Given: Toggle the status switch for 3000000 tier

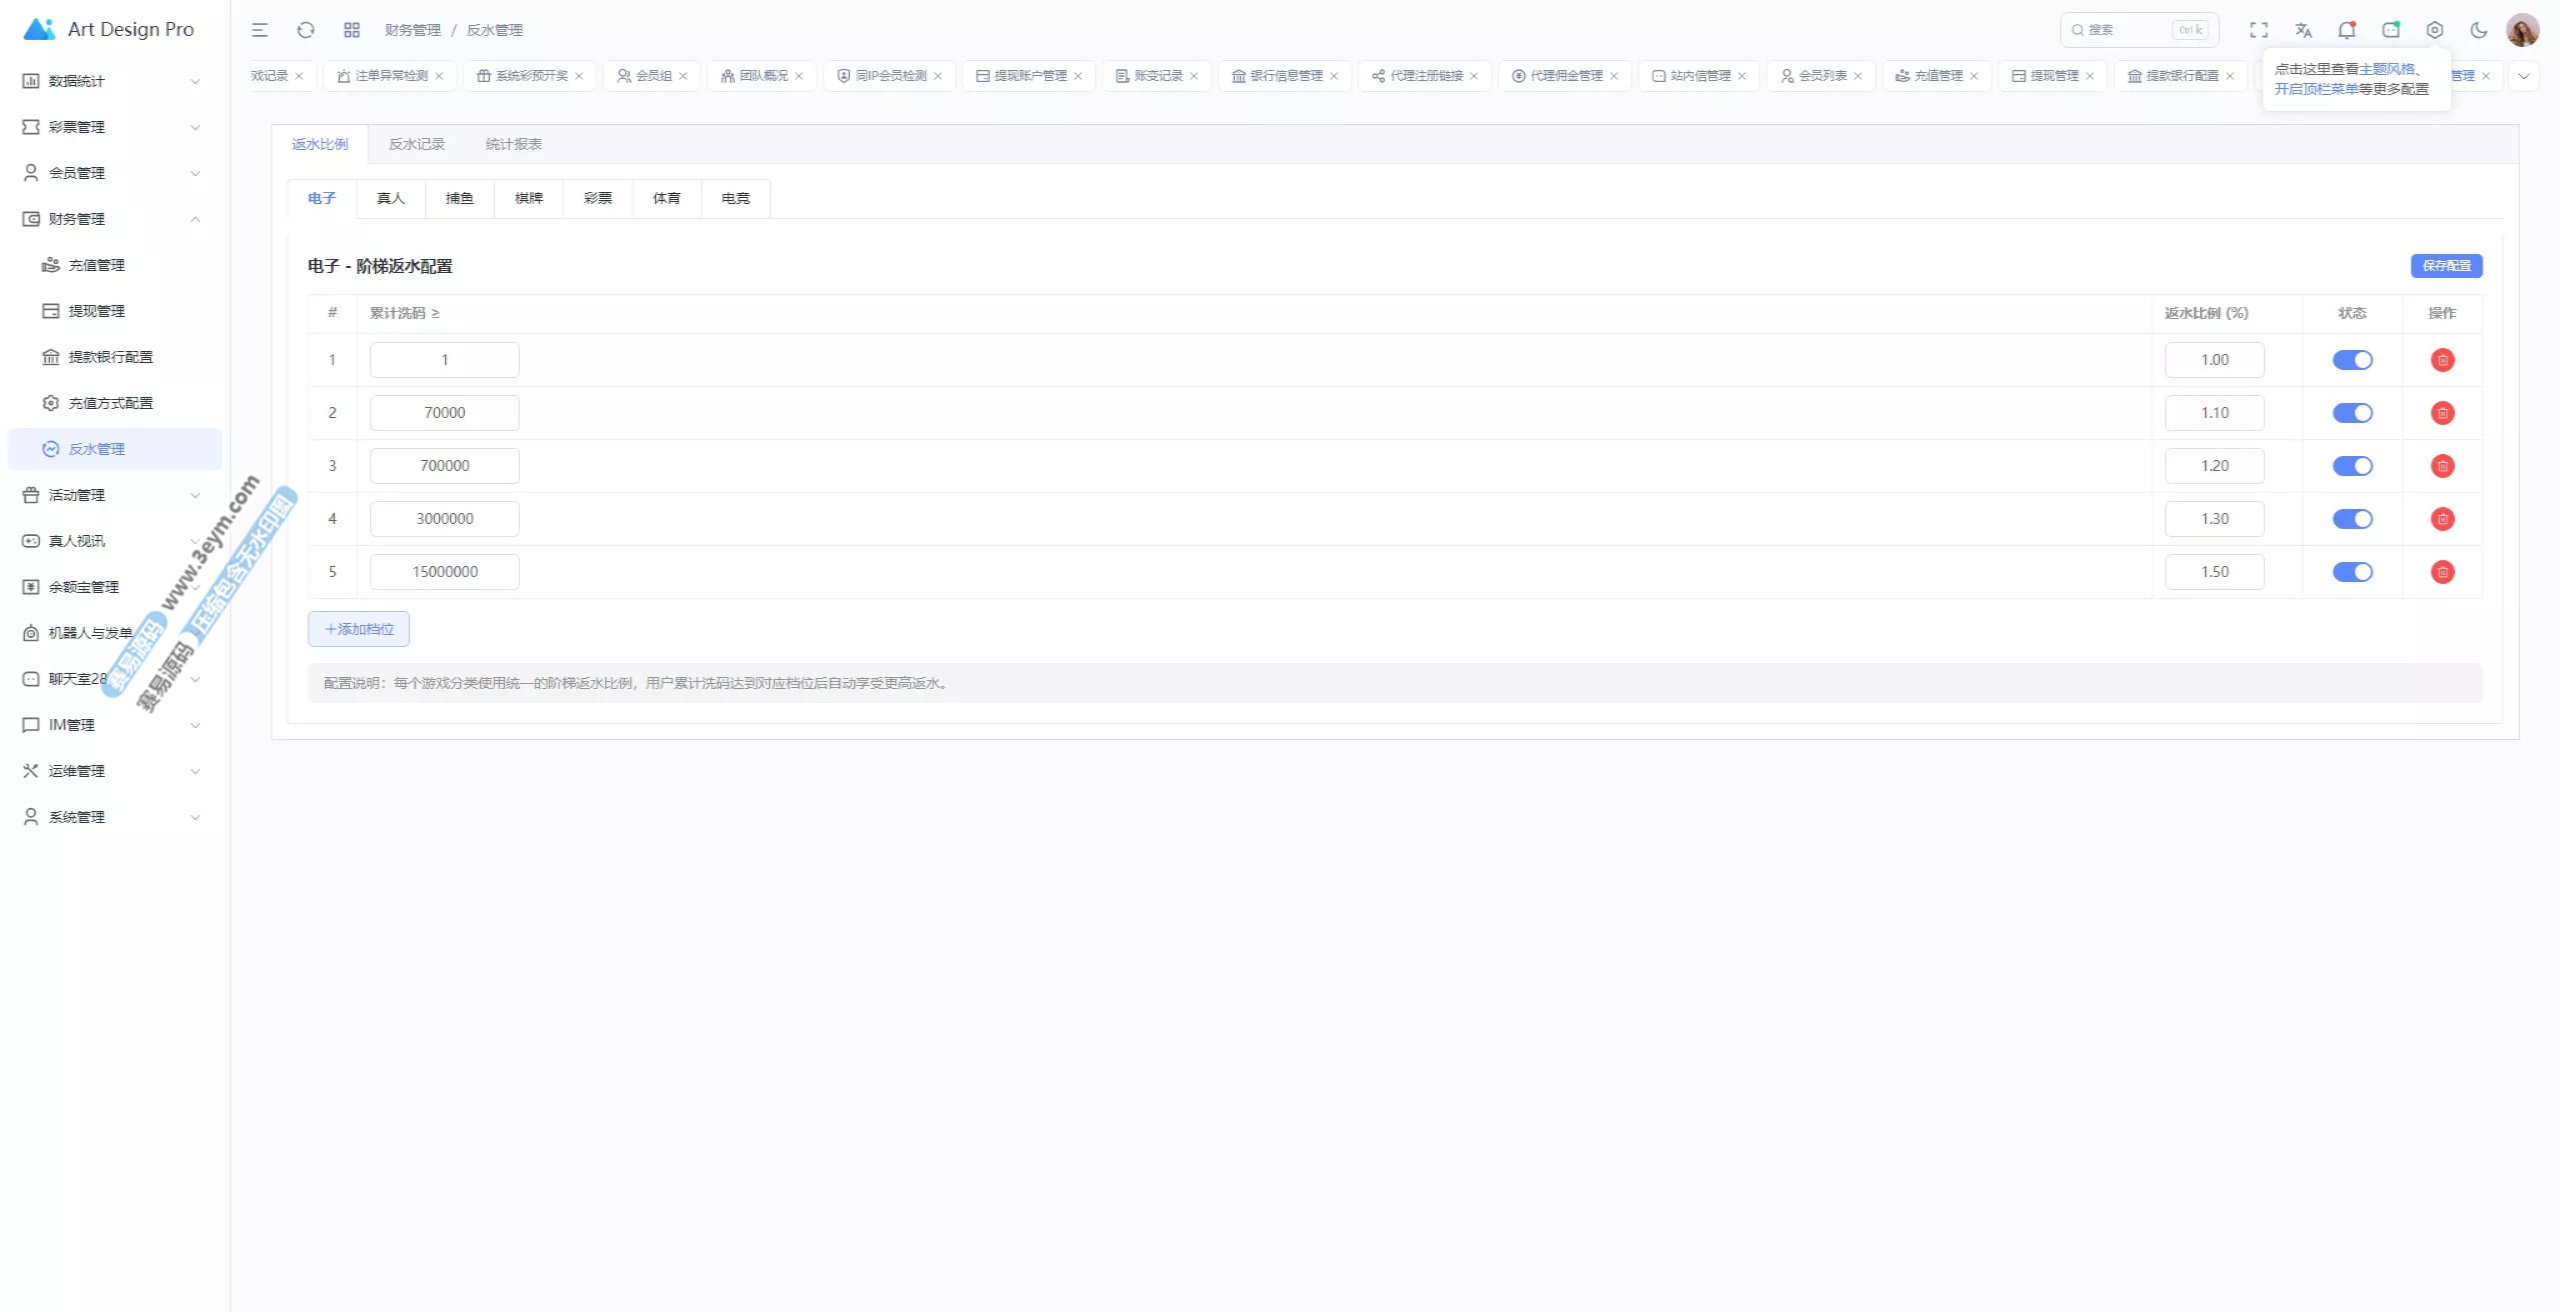Looking at the screenshot, I should pos(2352,519).
